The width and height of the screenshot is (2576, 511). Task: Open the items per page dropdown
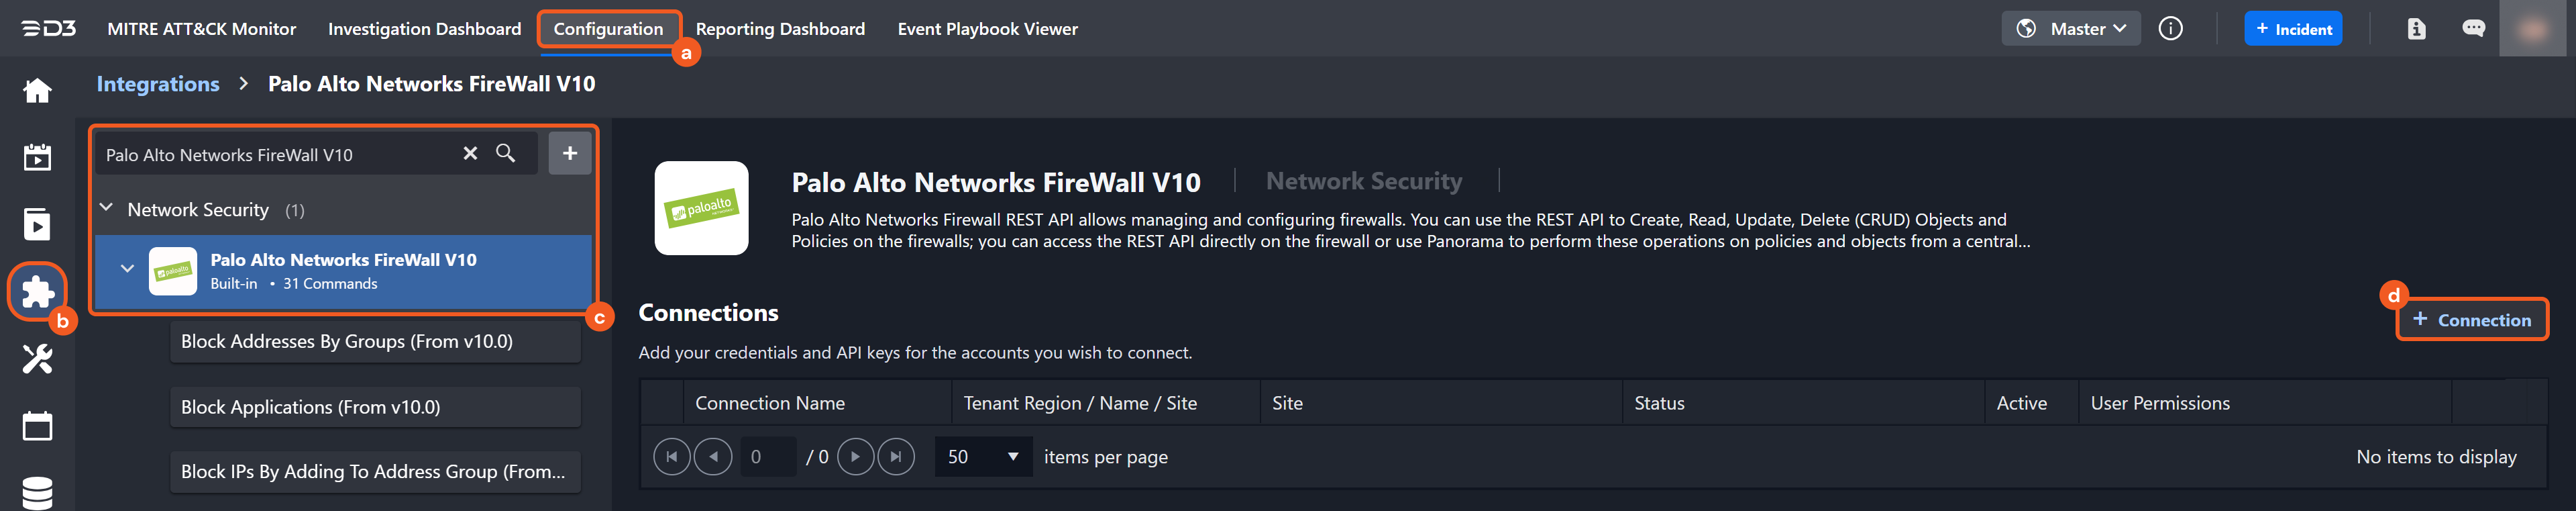(x=983, y=457)
